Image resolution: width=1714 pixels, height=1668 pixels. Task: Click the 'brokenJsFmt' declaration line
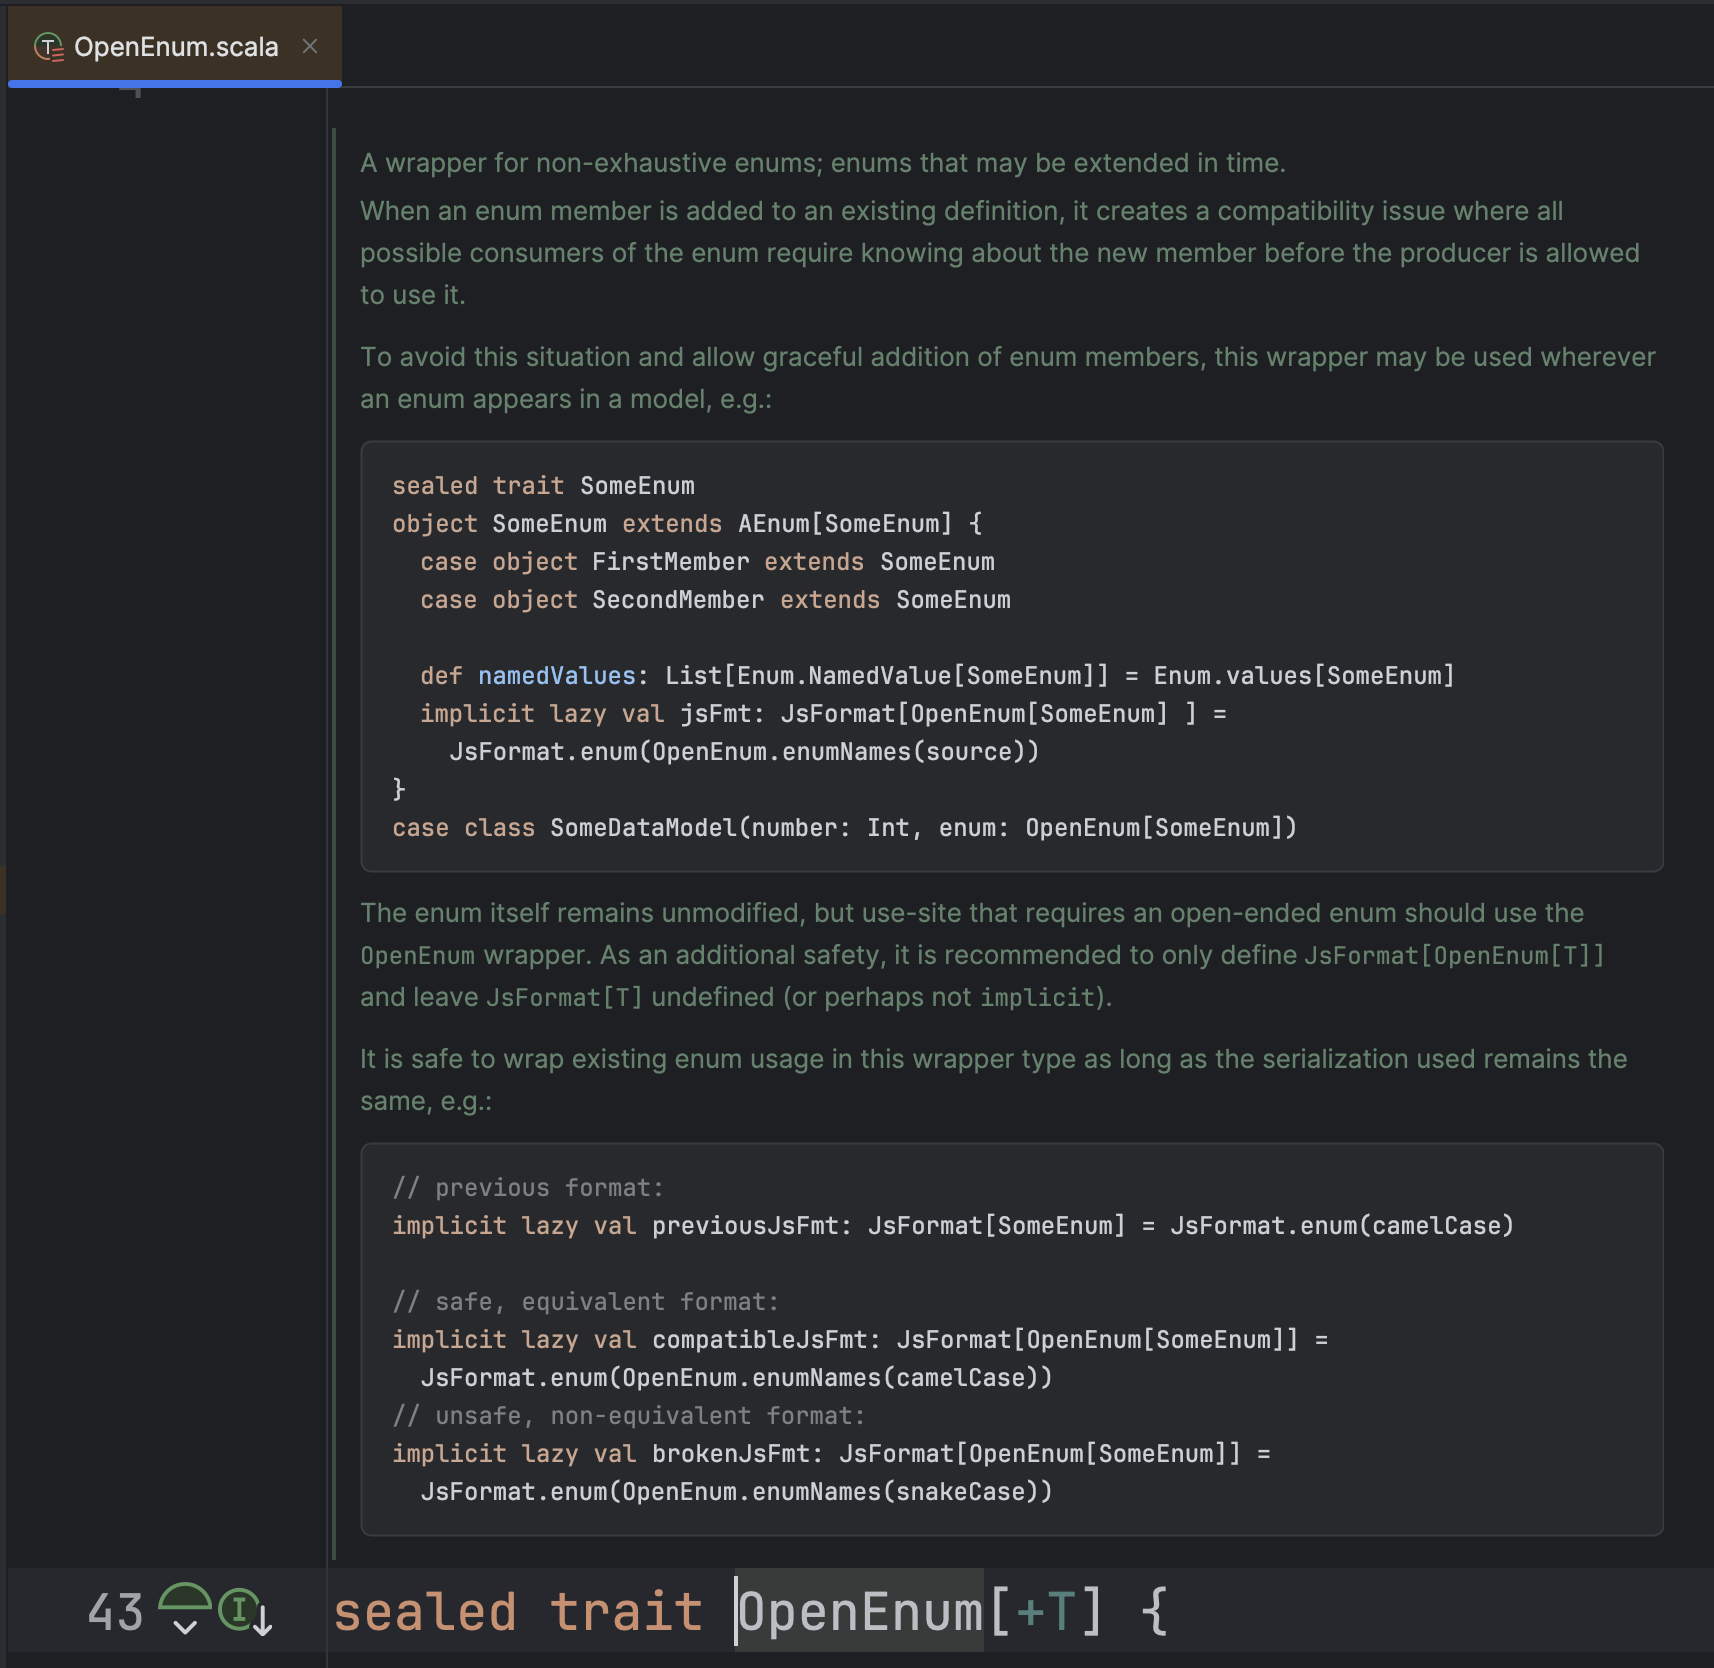pyautogui.click(x=831, y=1454)
